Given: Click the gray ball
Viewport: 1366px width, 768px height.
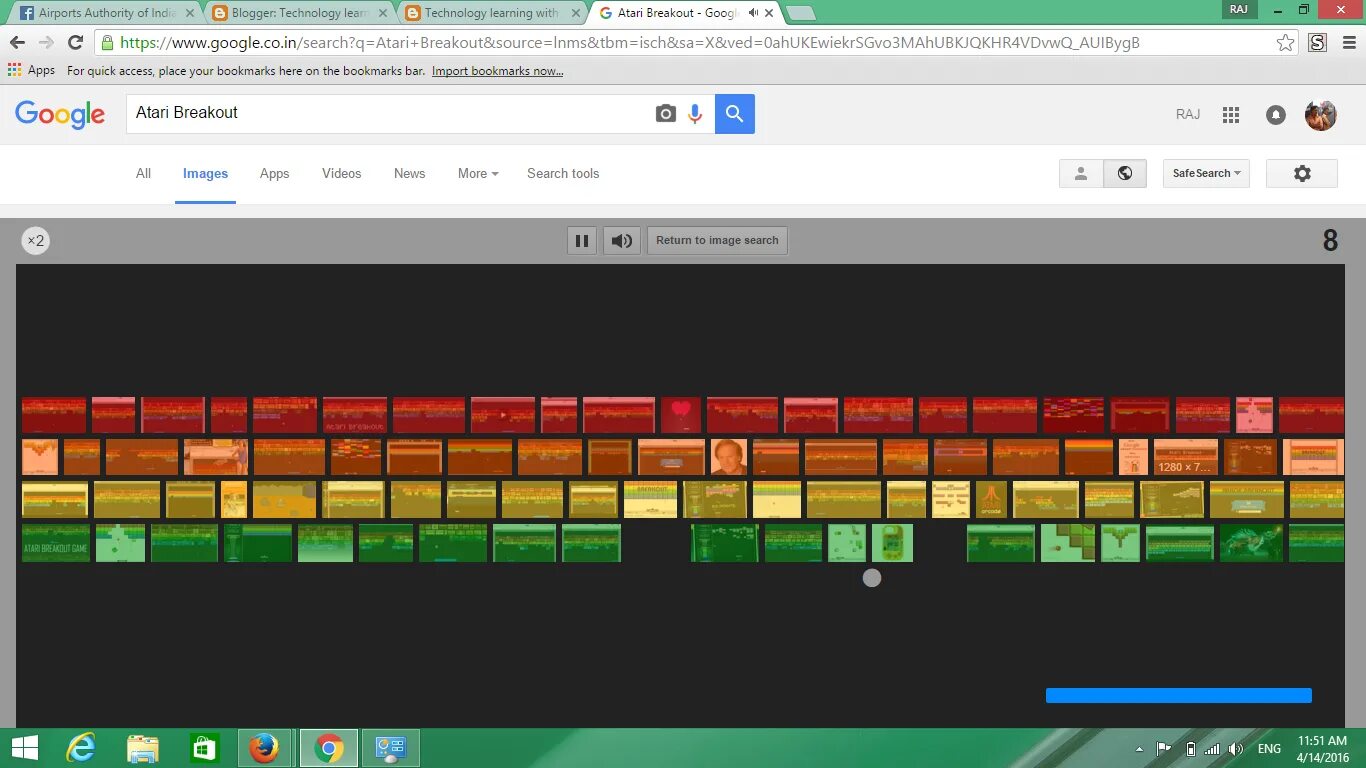Looking at the screenshot, I should 872,578.
